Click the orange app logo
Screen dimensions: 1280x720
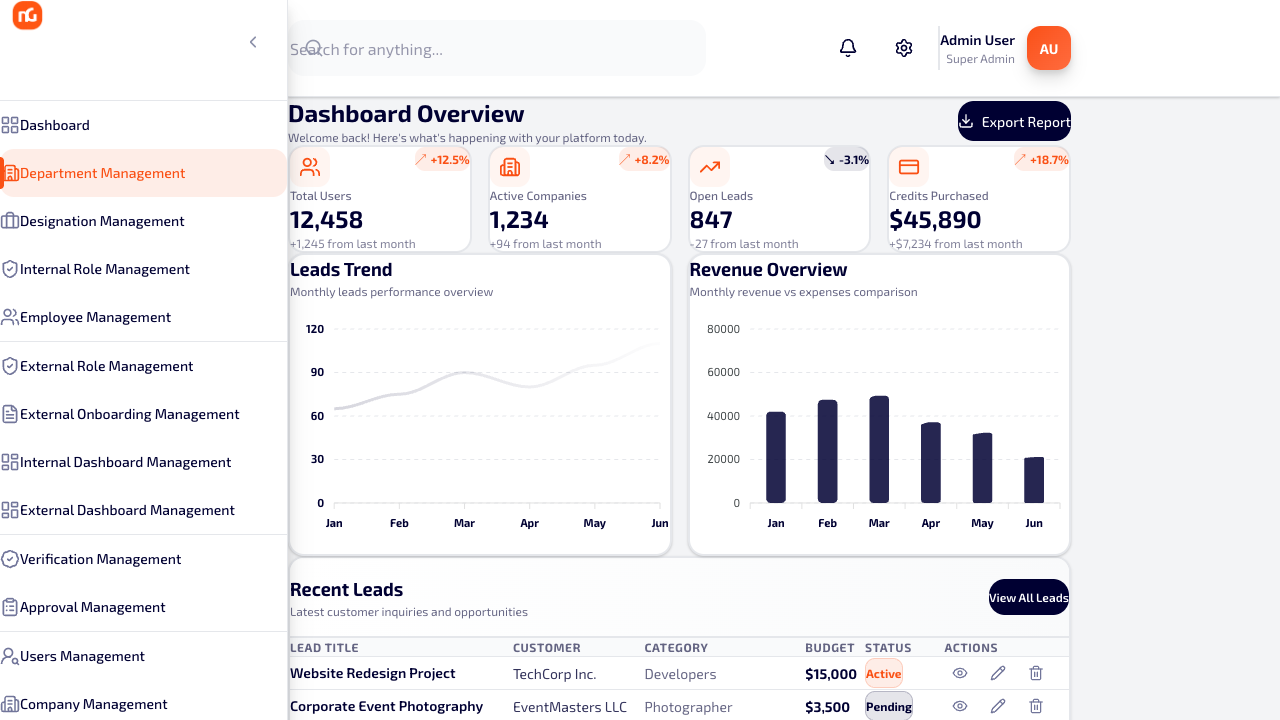pyautogui.click(x=27, y=15)
